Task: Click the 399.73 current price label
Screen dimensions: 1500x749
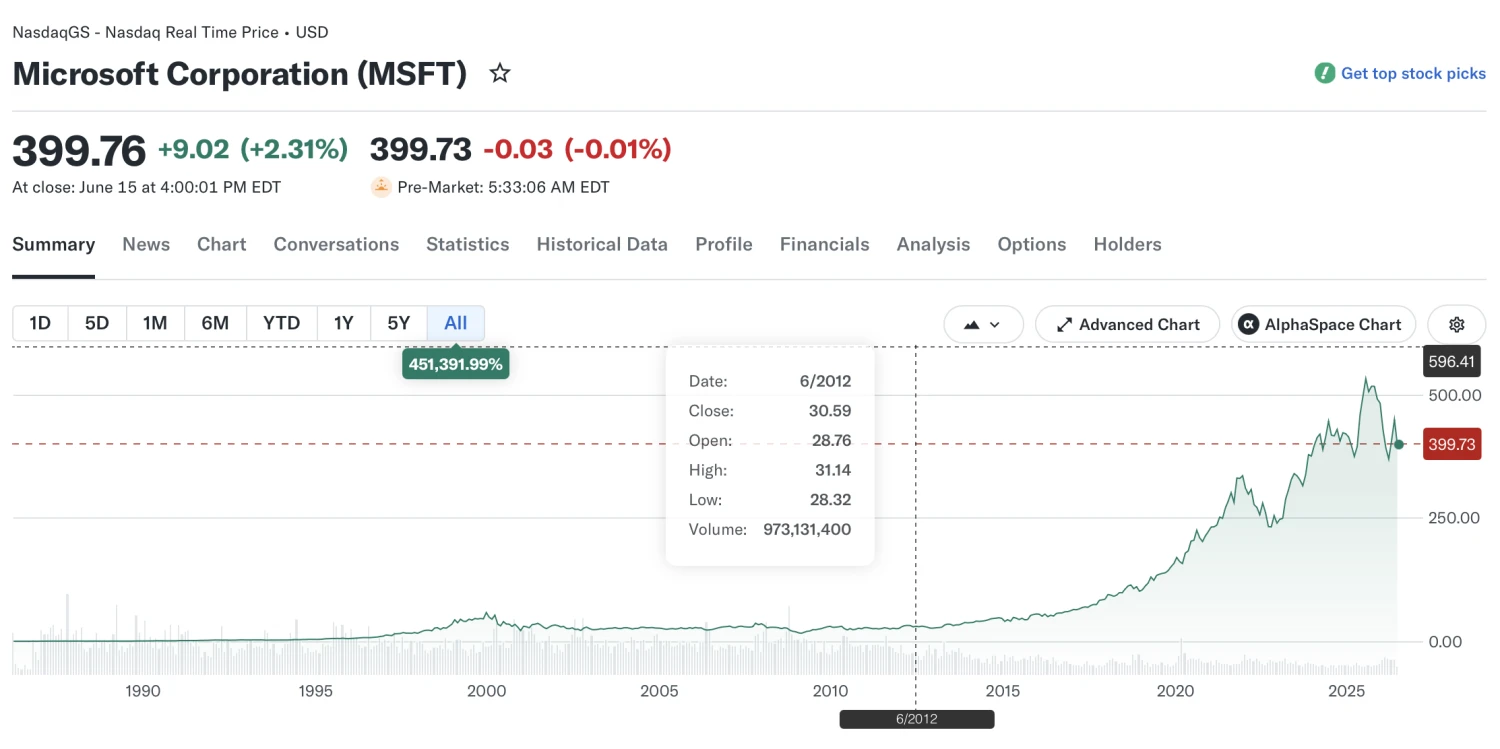Action: 1452,444
